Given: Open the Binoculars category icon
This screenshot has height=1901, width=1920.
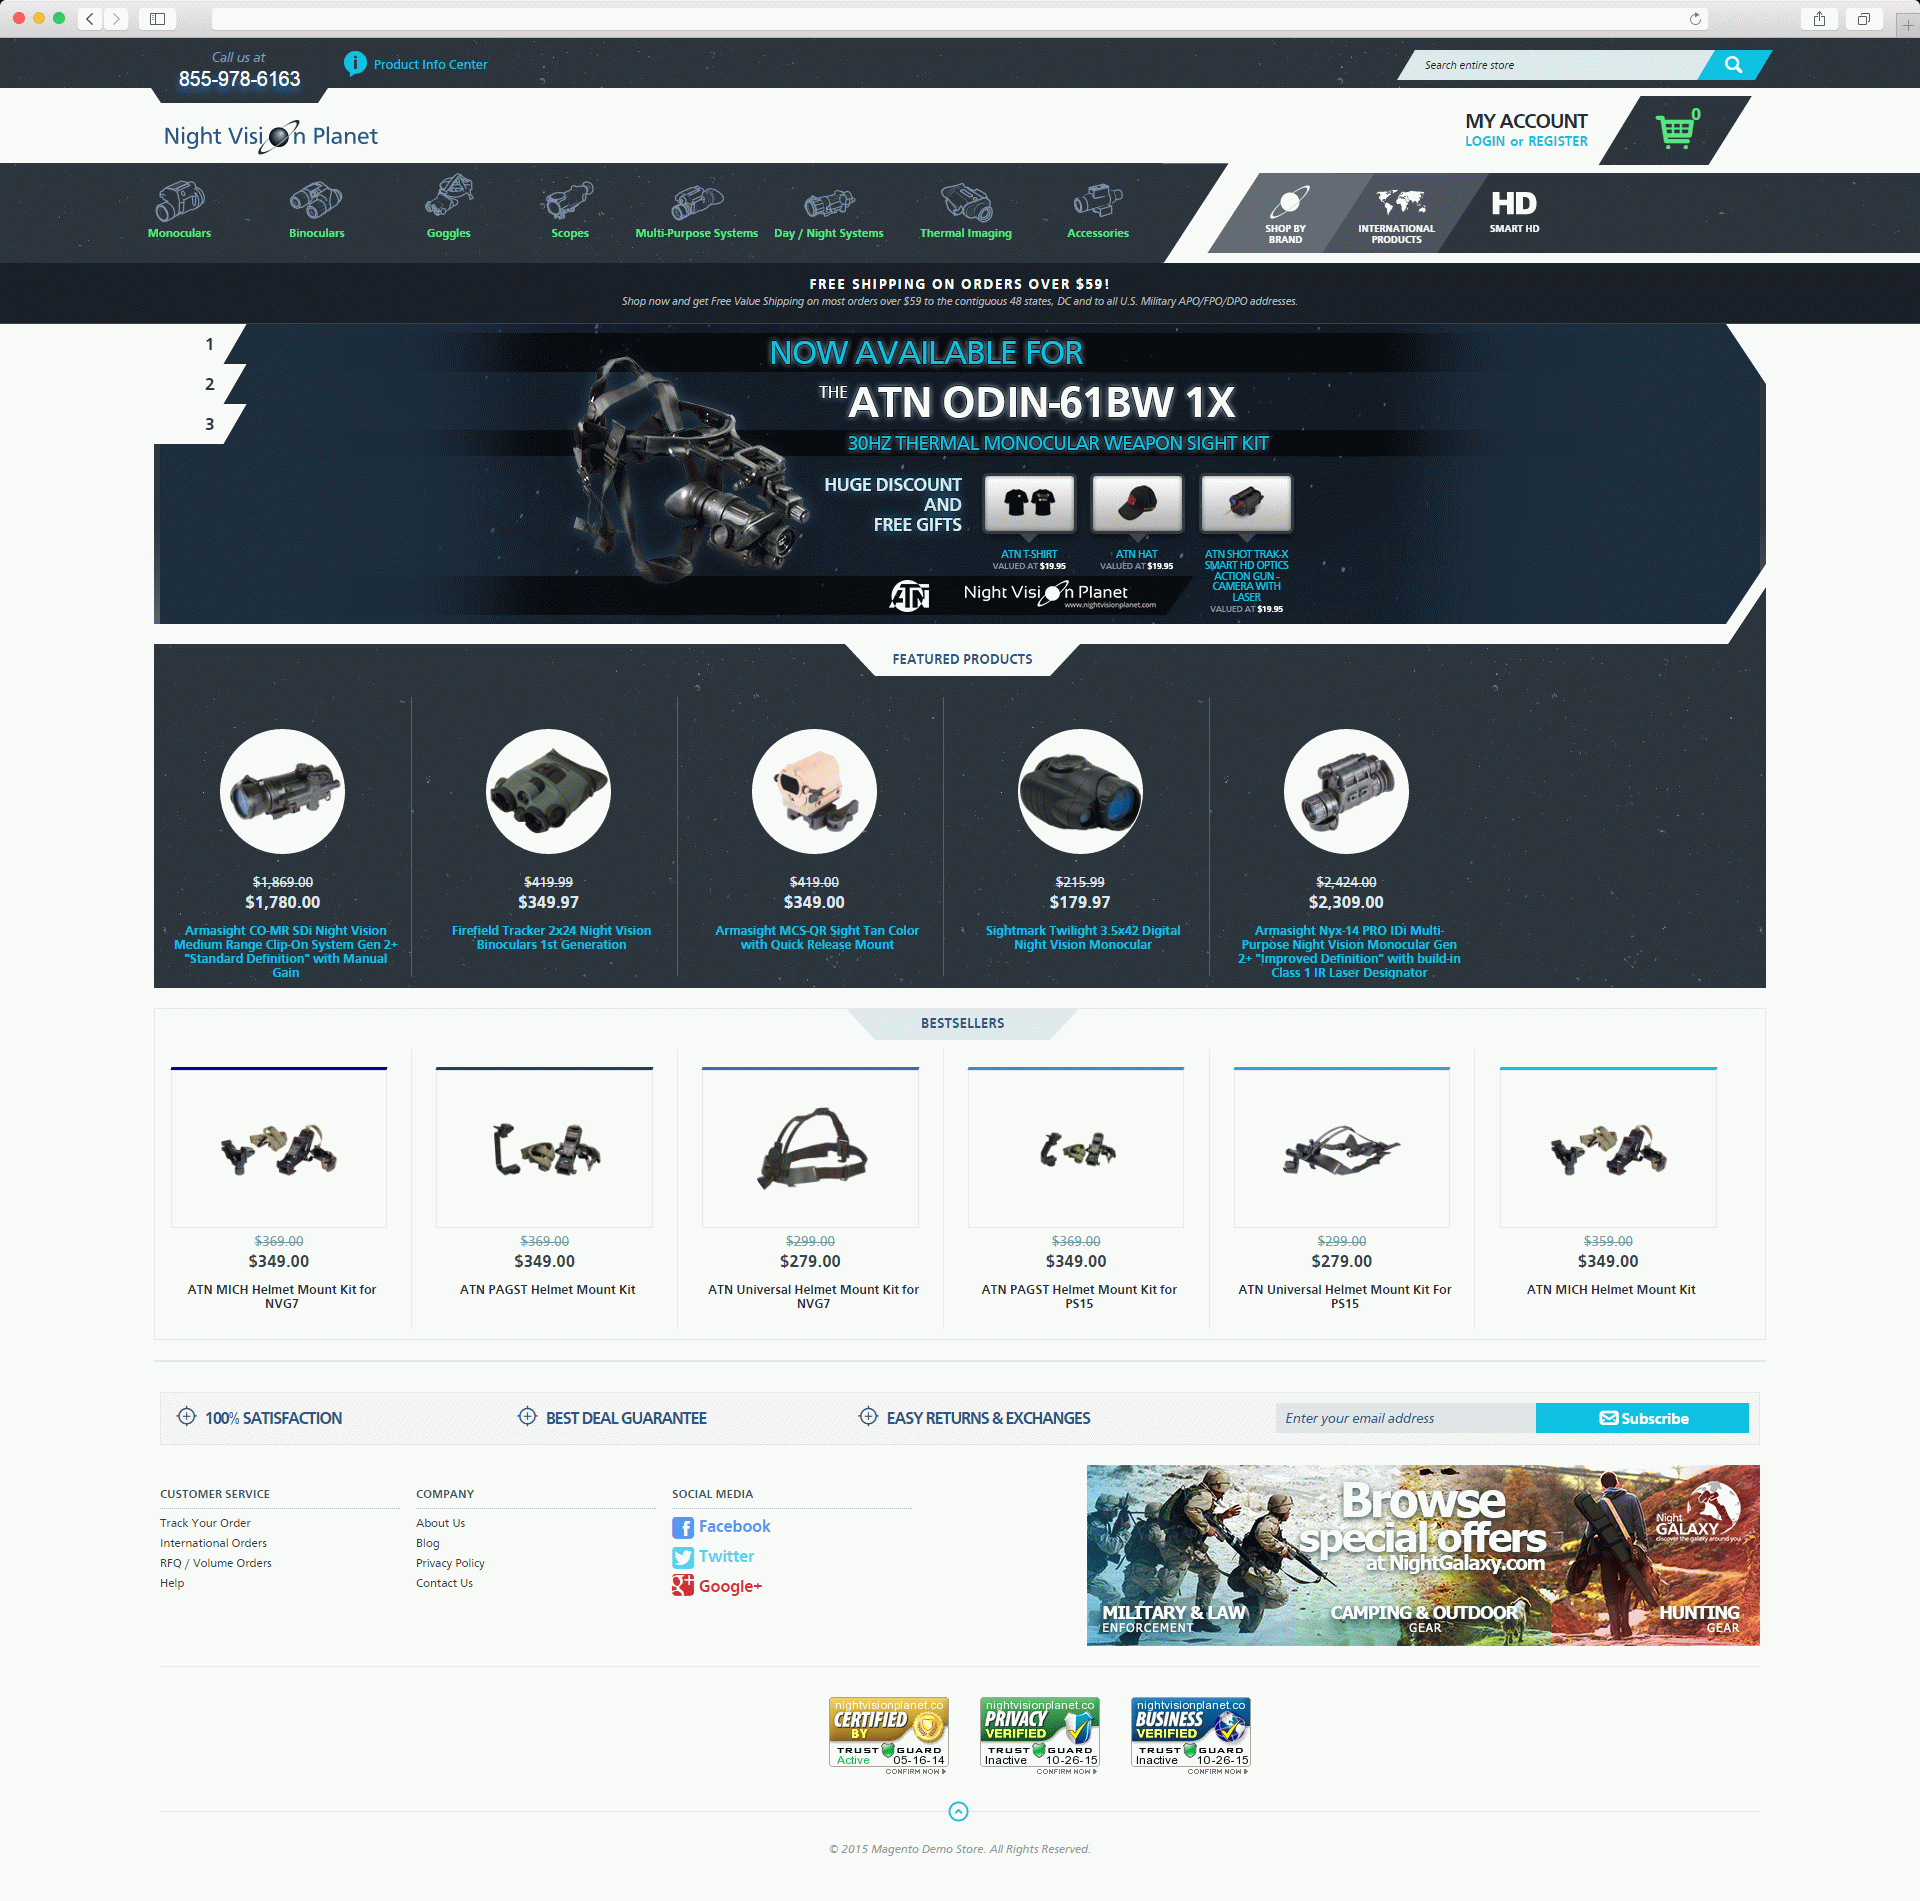Looking at the screenshot, I should (x=316, y=201).
